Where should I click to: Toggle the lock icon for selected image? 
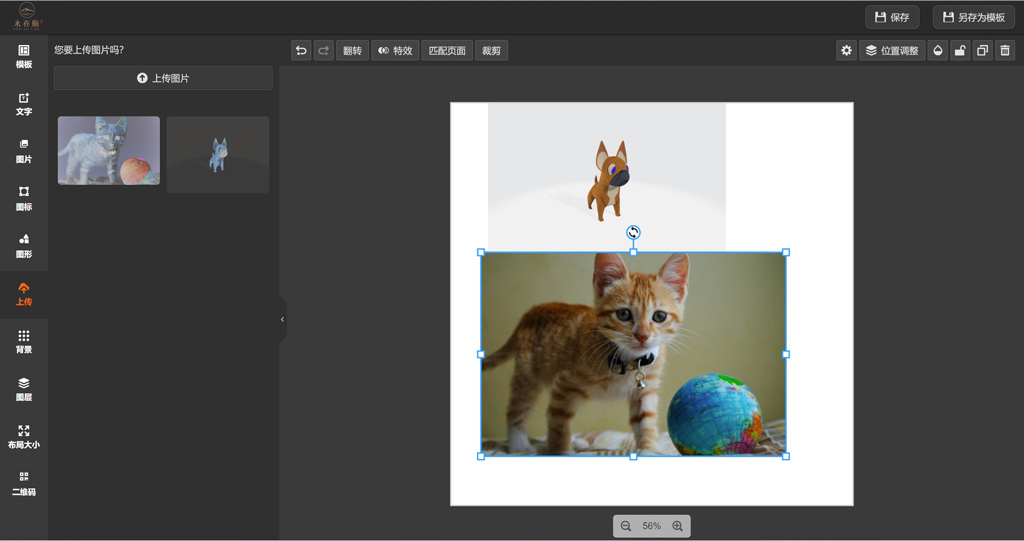(x=960, y=50)
